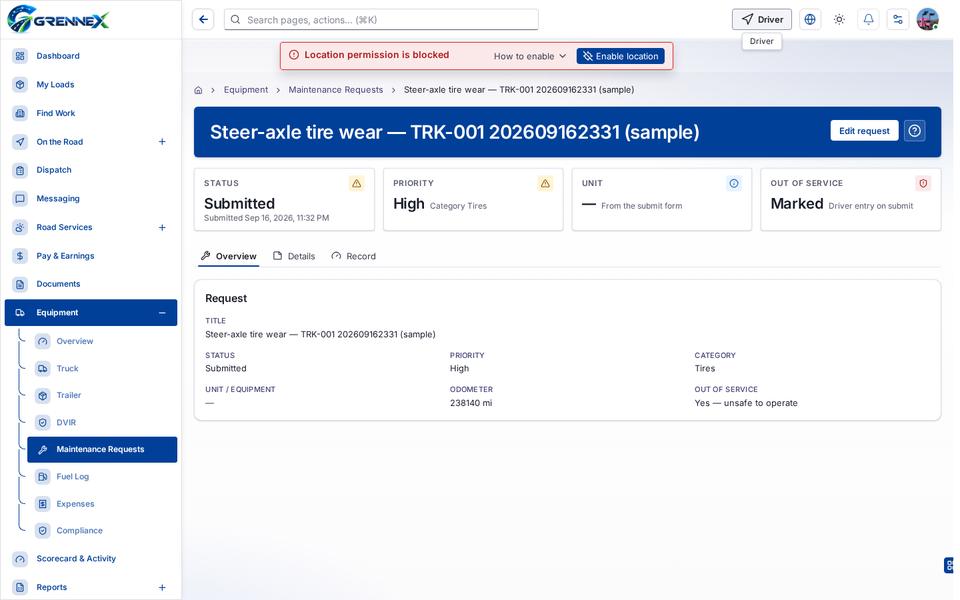Click the Dashboard sidebar icon
Screen dimensions: 960x600
click(x=20, y=56)
